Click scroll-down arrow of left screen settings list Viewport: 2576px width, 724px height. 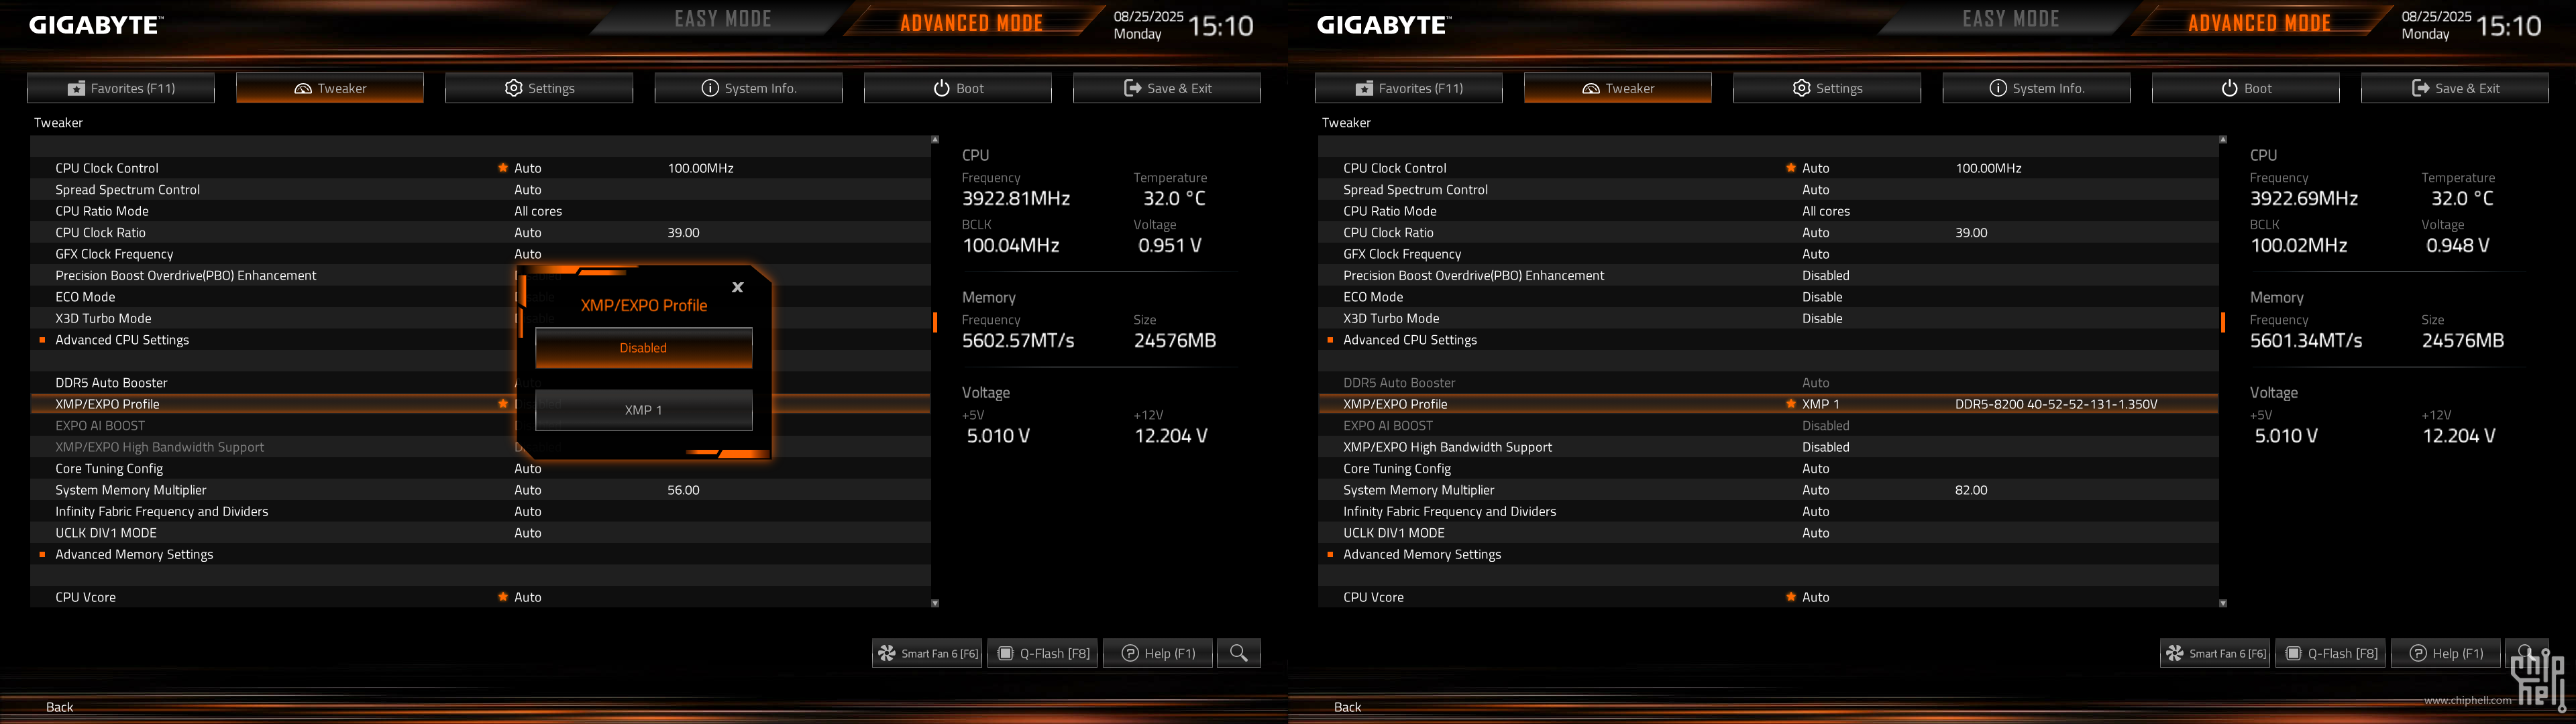[x=935, y=603]
